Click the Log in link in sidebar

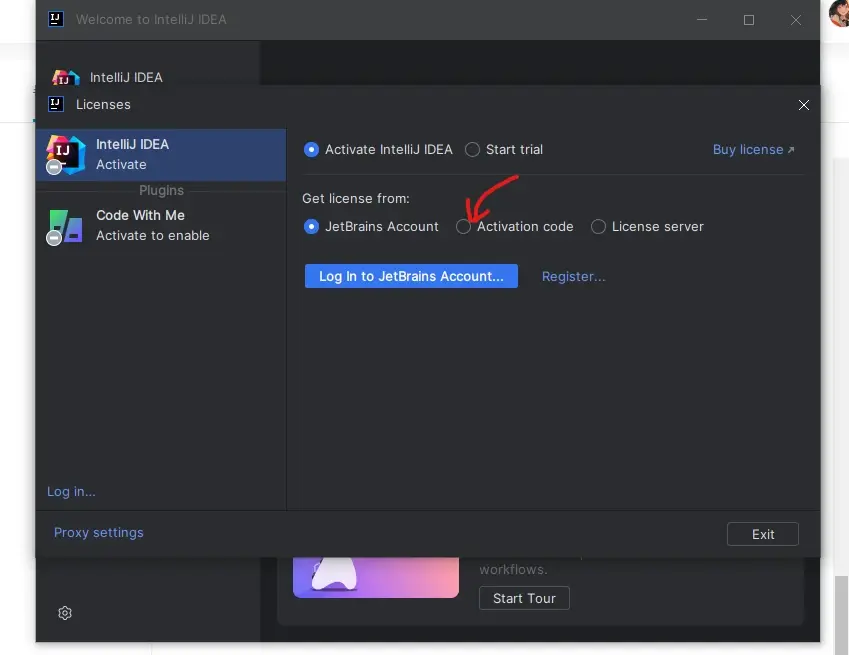tap(71, 492)
